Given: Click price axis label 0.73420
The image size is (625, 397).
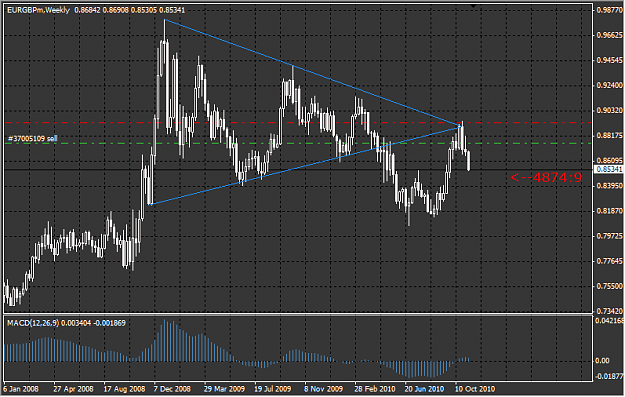Looking at the screenshot, I should (609, 311).
